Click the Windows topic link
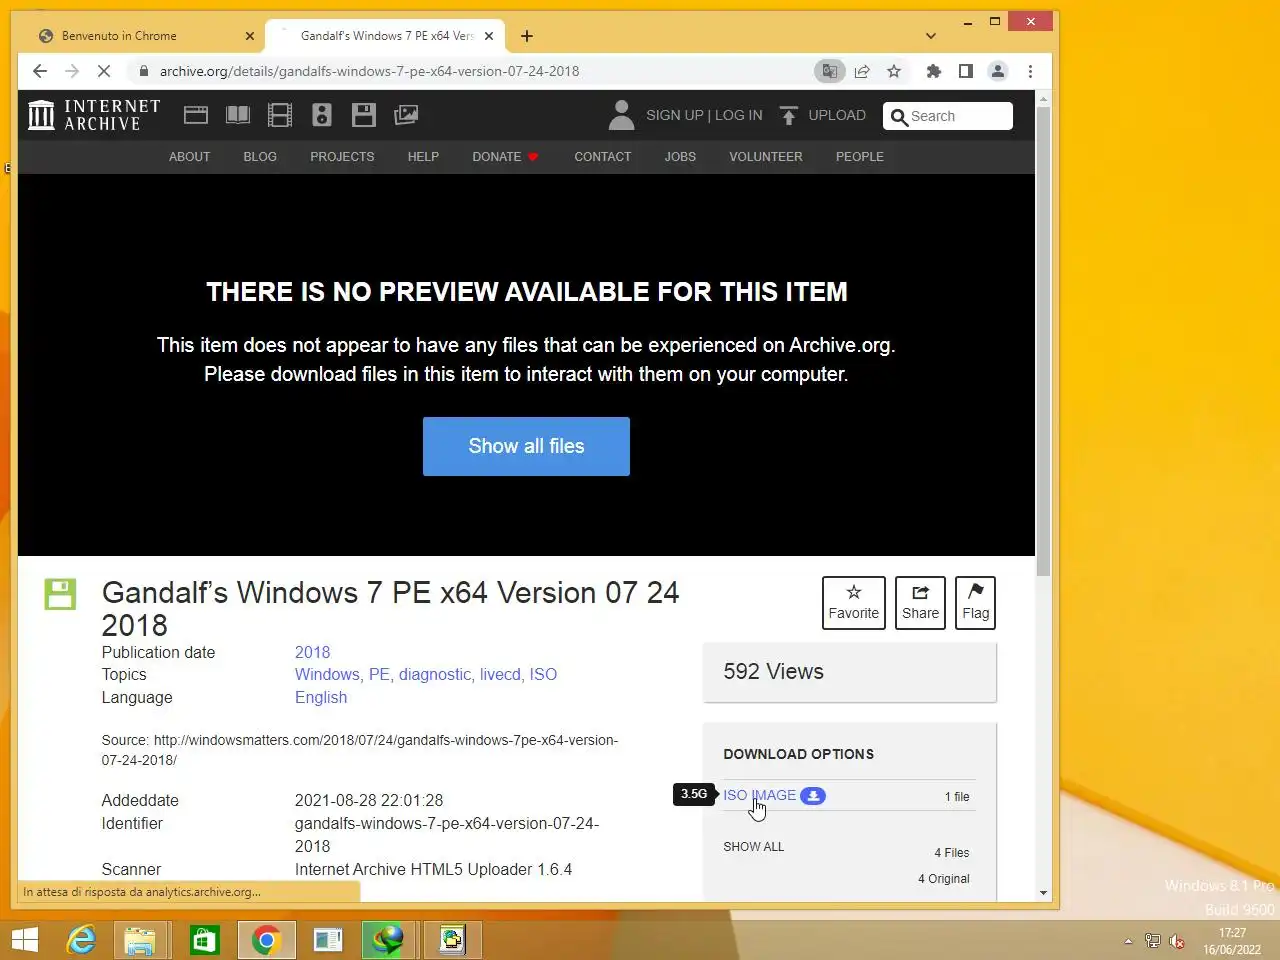This screenshot has width=1280, height=960. [x=327, y=675]
